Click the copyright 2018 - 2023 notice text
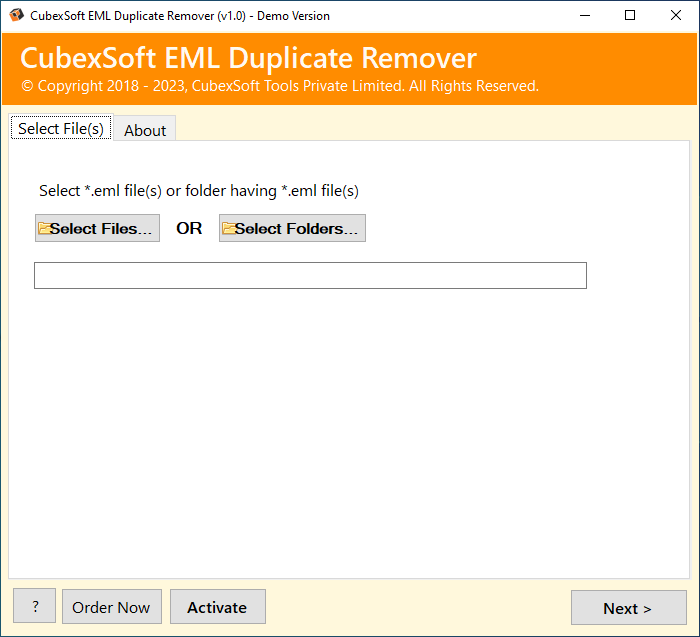This screenshot has width=700, height=637. click(280, 86)
